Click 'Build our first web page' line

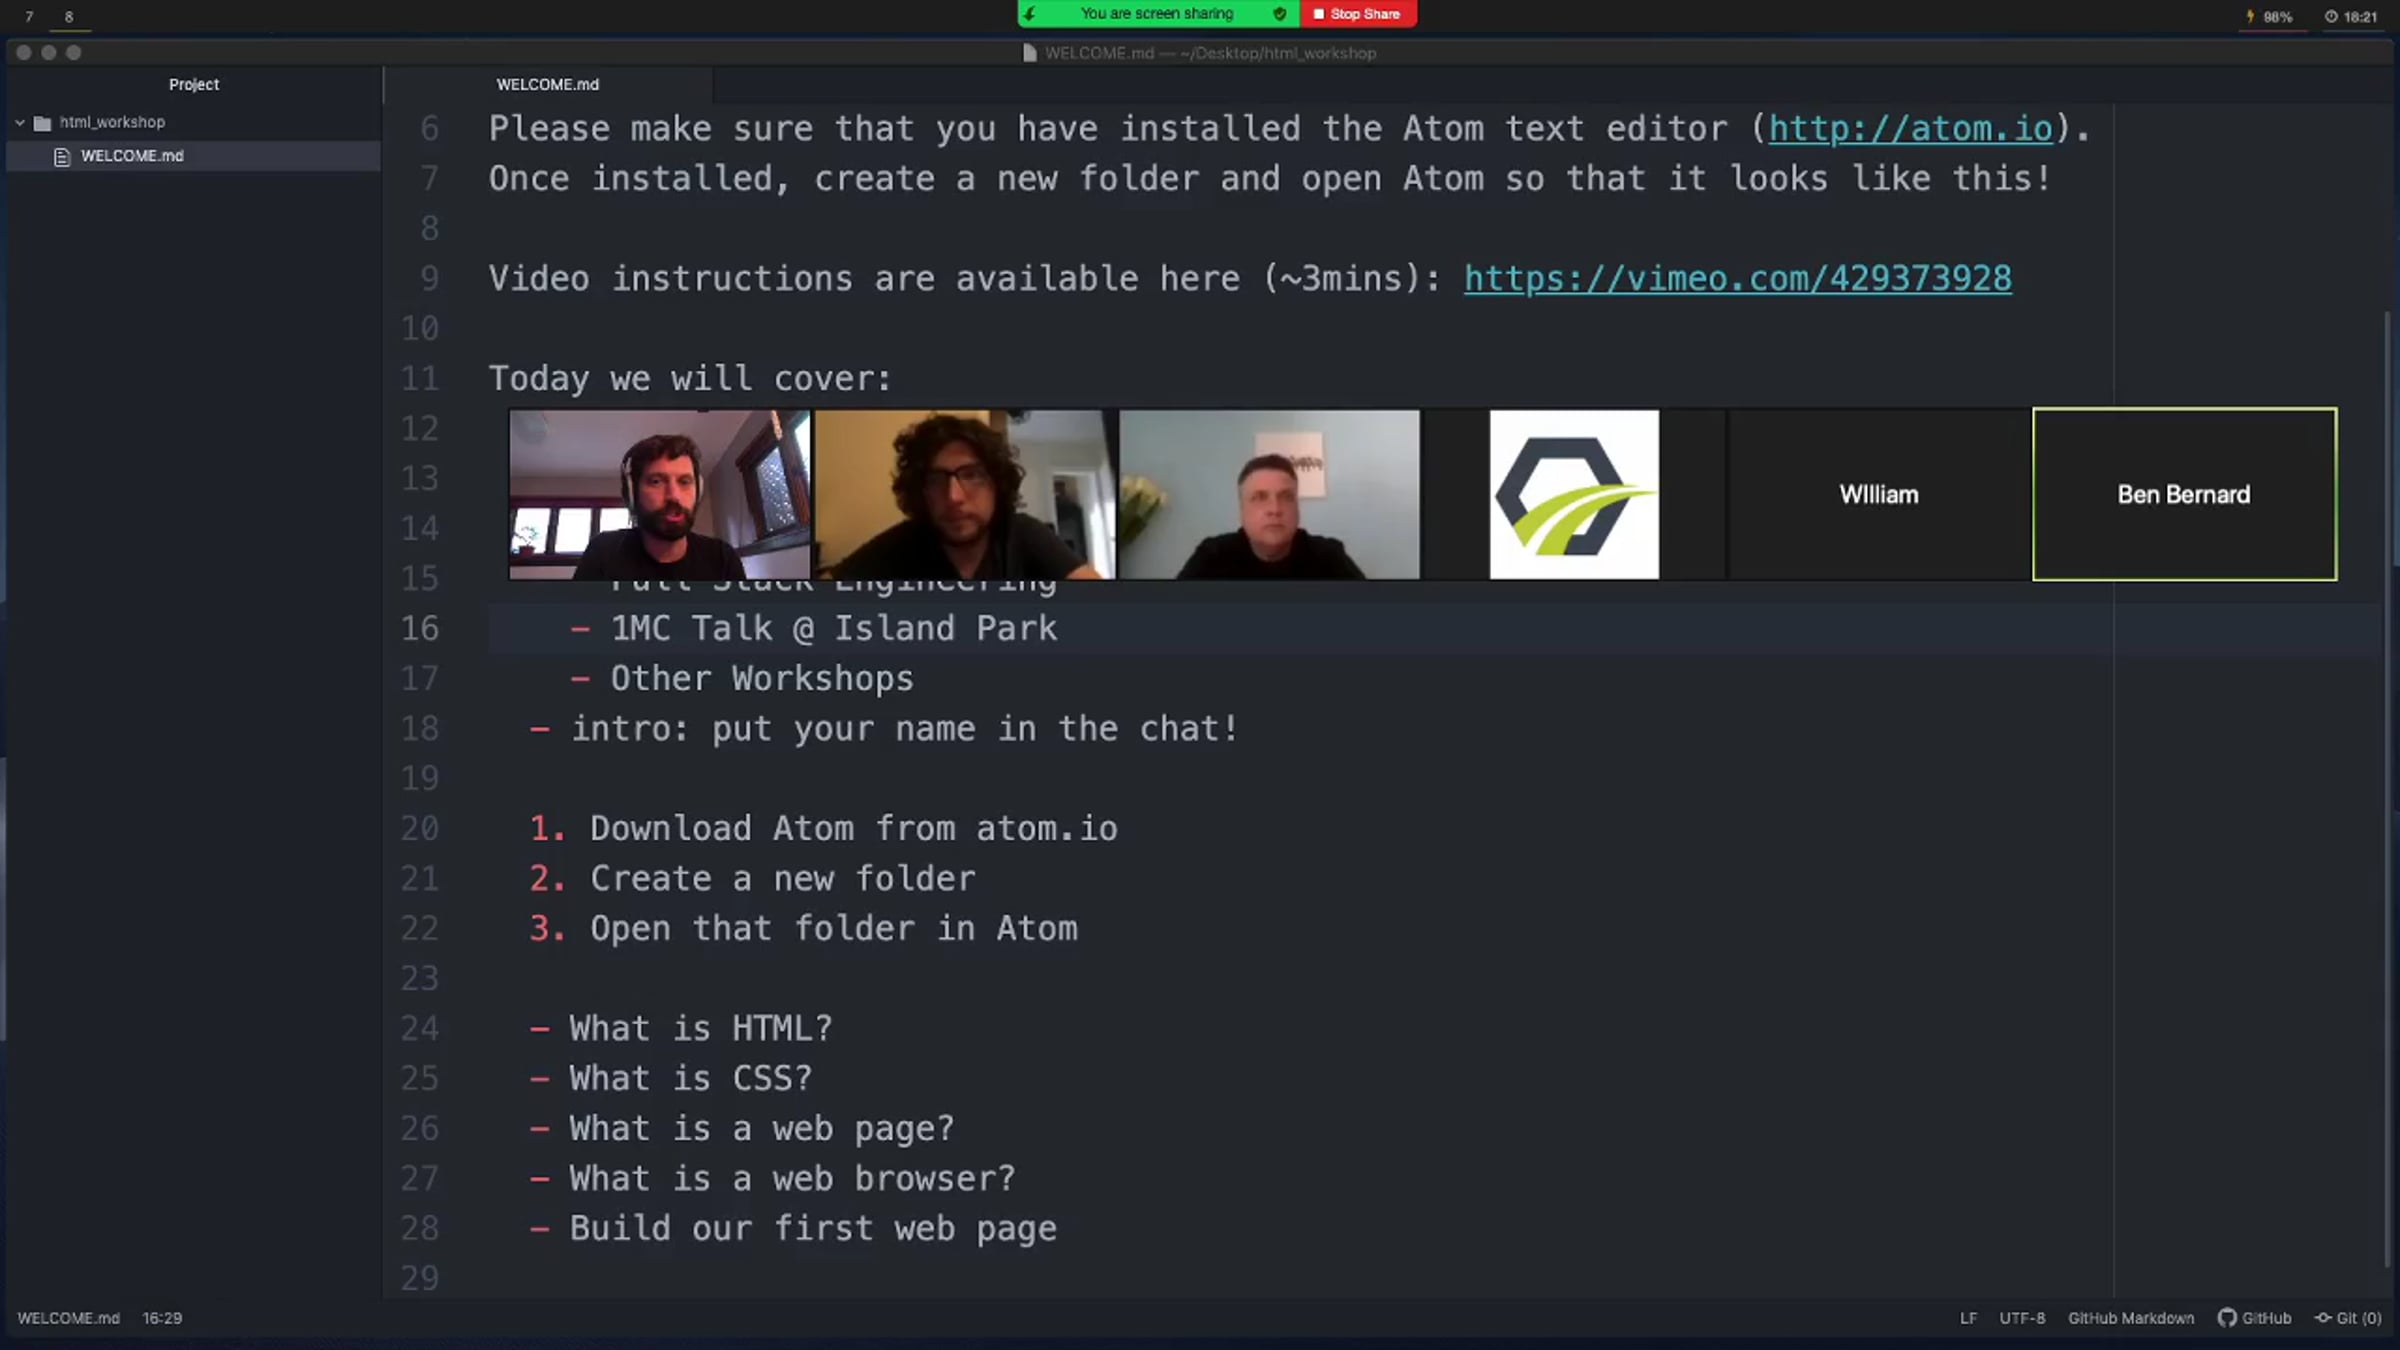tap(813, 1229)
